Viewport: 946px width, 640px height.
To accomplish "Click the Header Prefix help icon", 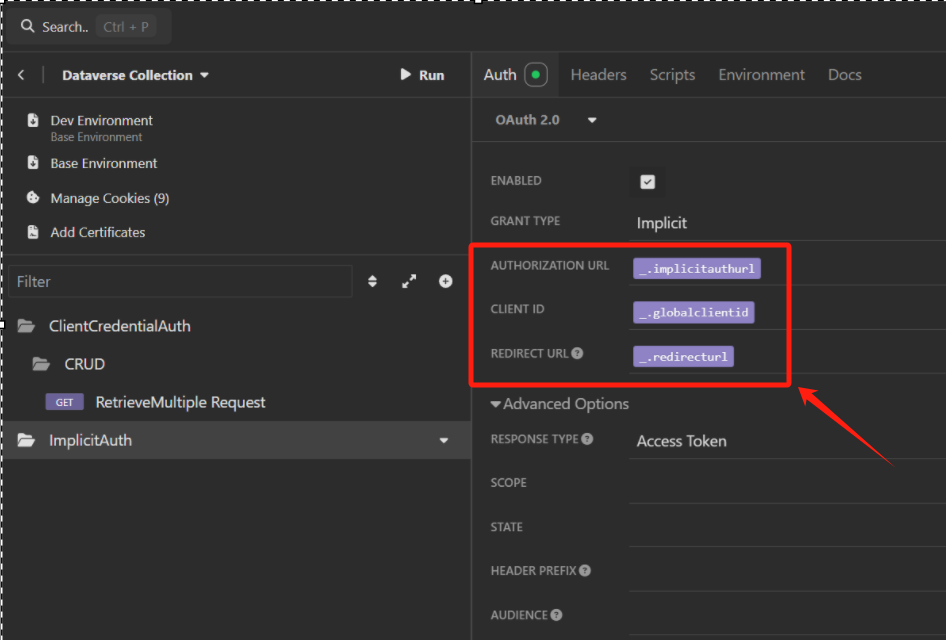I will [585, 570].
